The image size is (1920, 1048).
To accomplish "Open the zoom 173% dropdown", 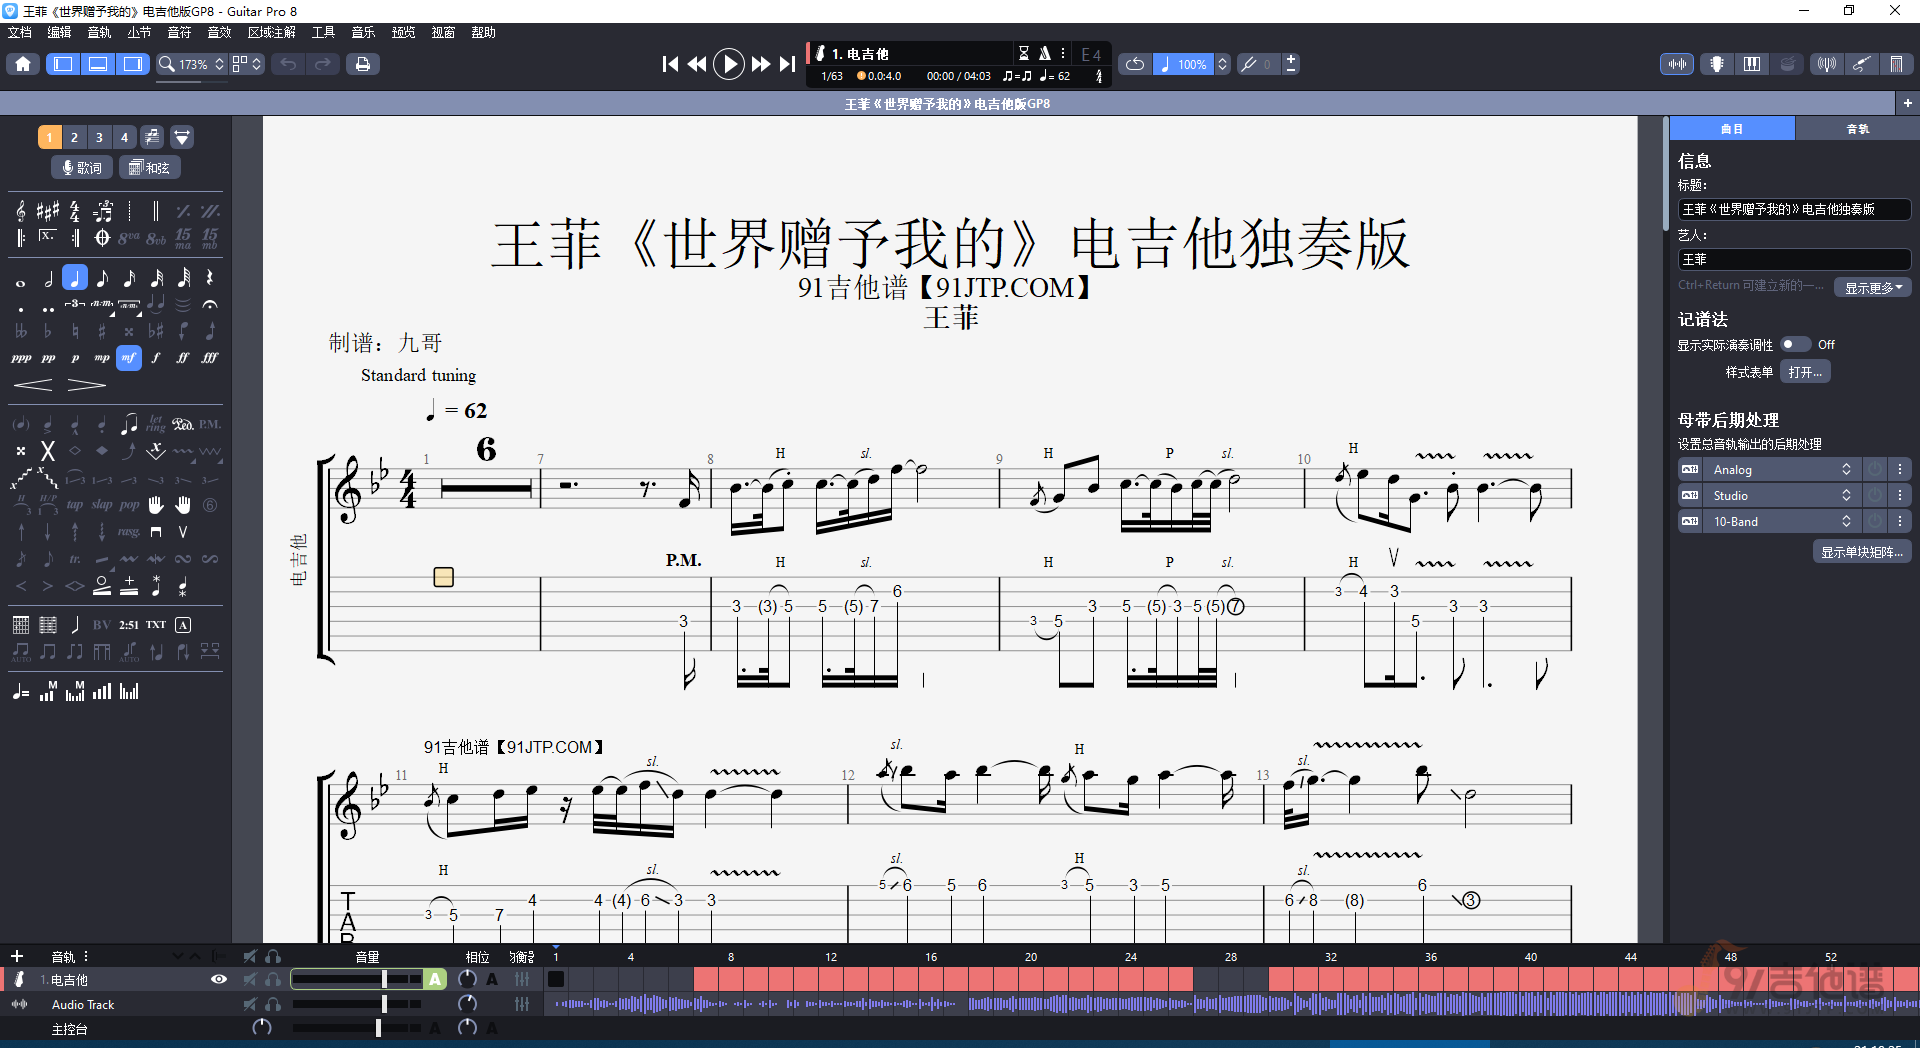I will click(x=192, y=64).
